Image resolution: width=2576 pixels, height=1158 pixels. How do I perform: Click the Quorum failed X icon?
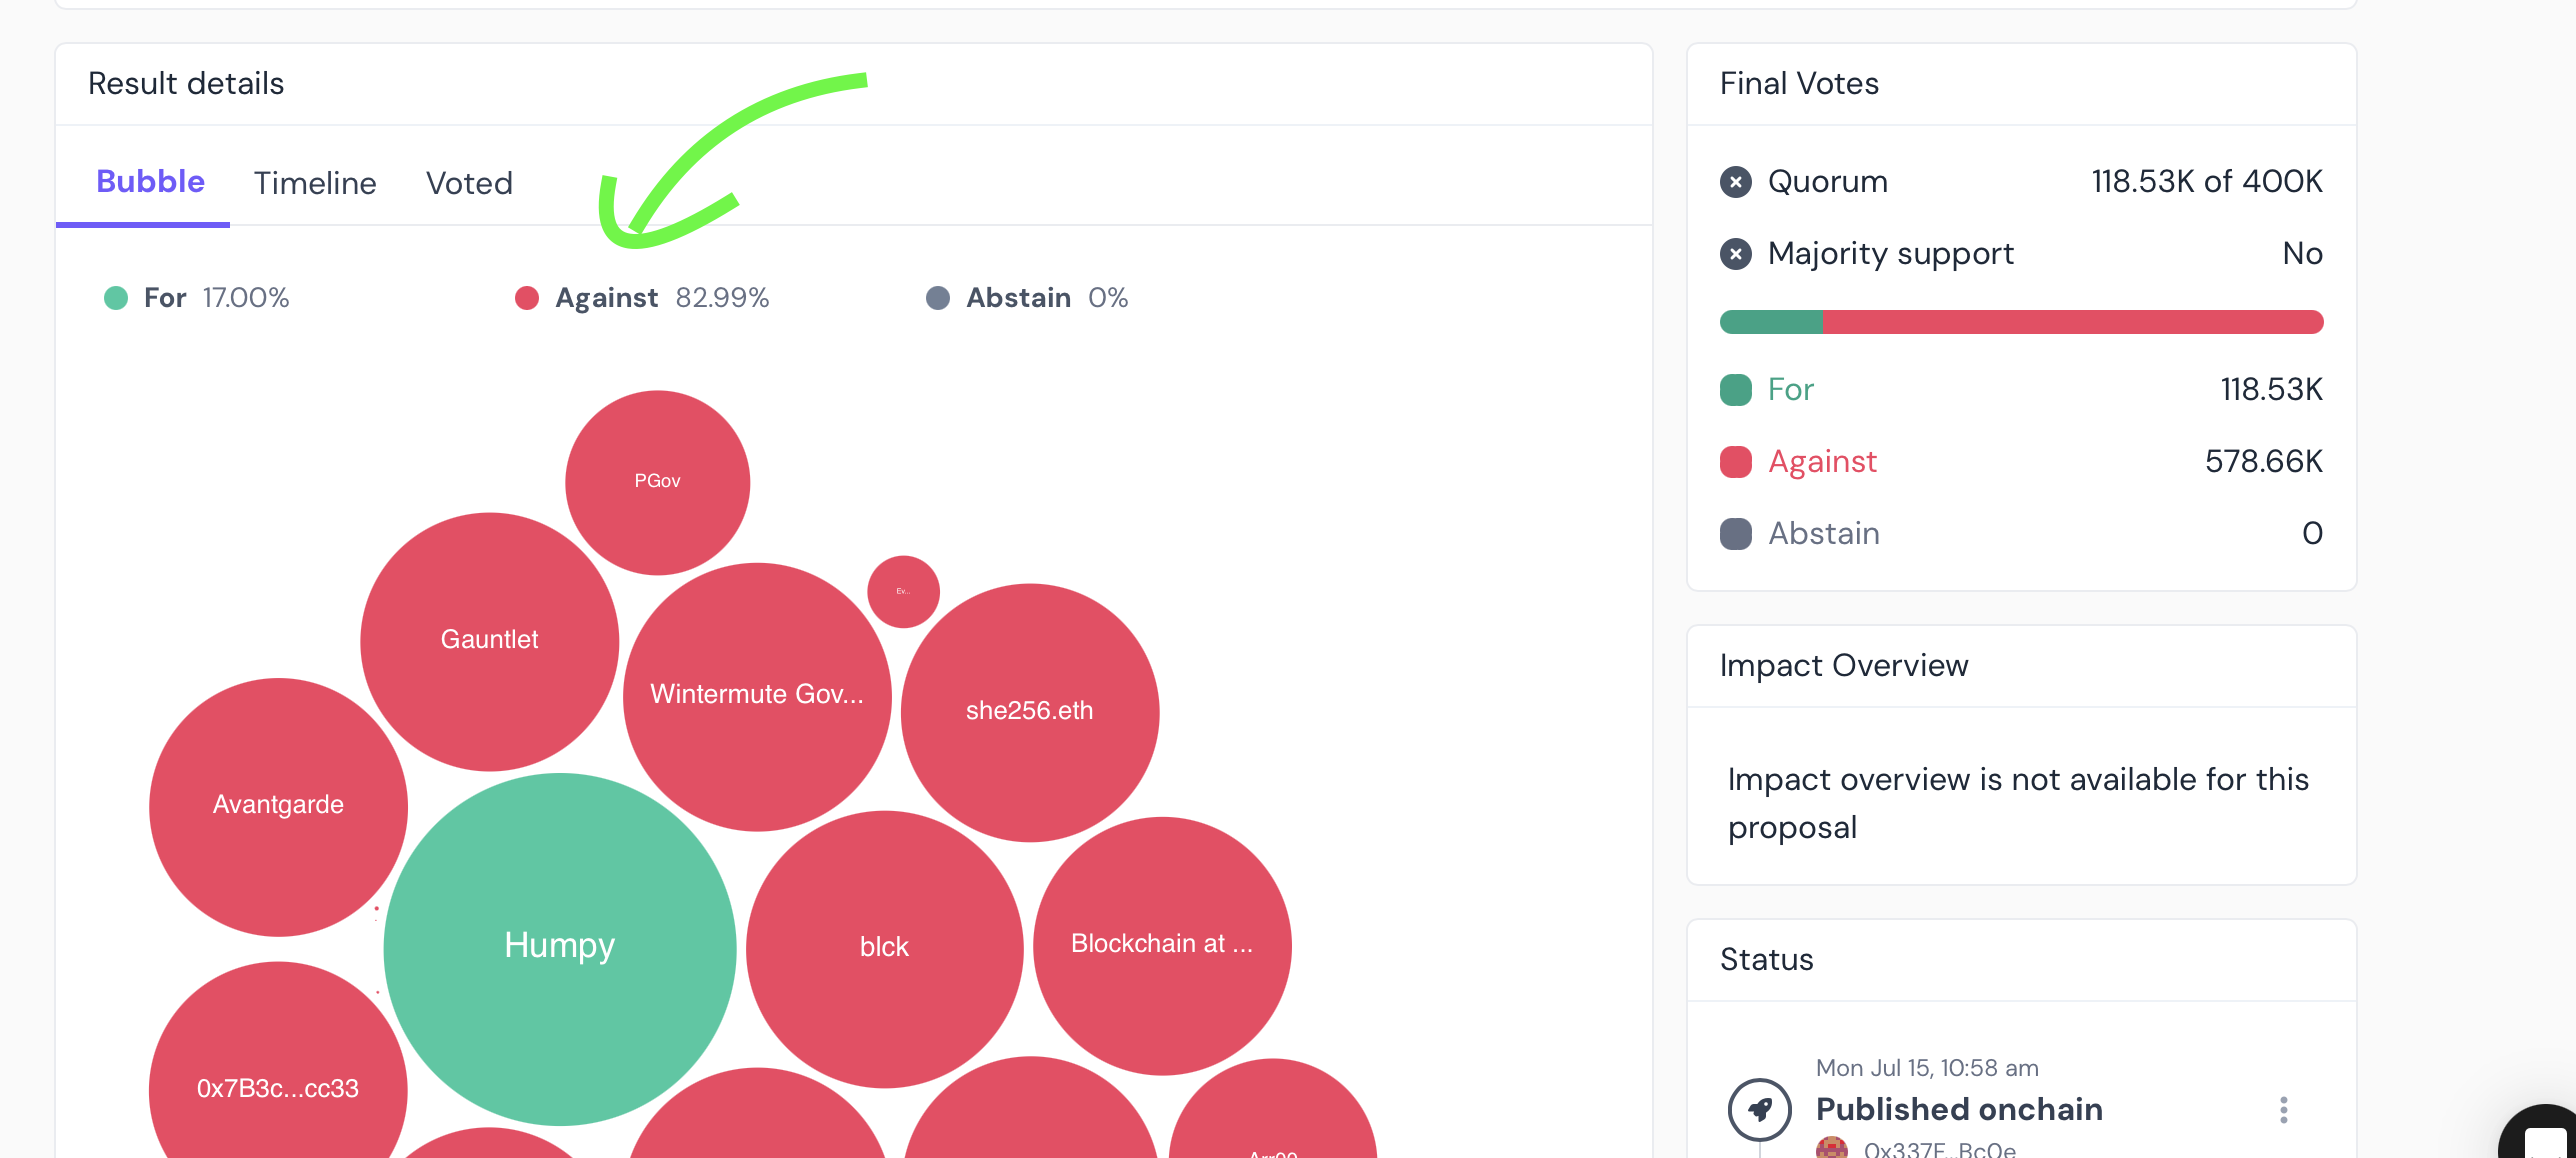[x=1735, y=182]
